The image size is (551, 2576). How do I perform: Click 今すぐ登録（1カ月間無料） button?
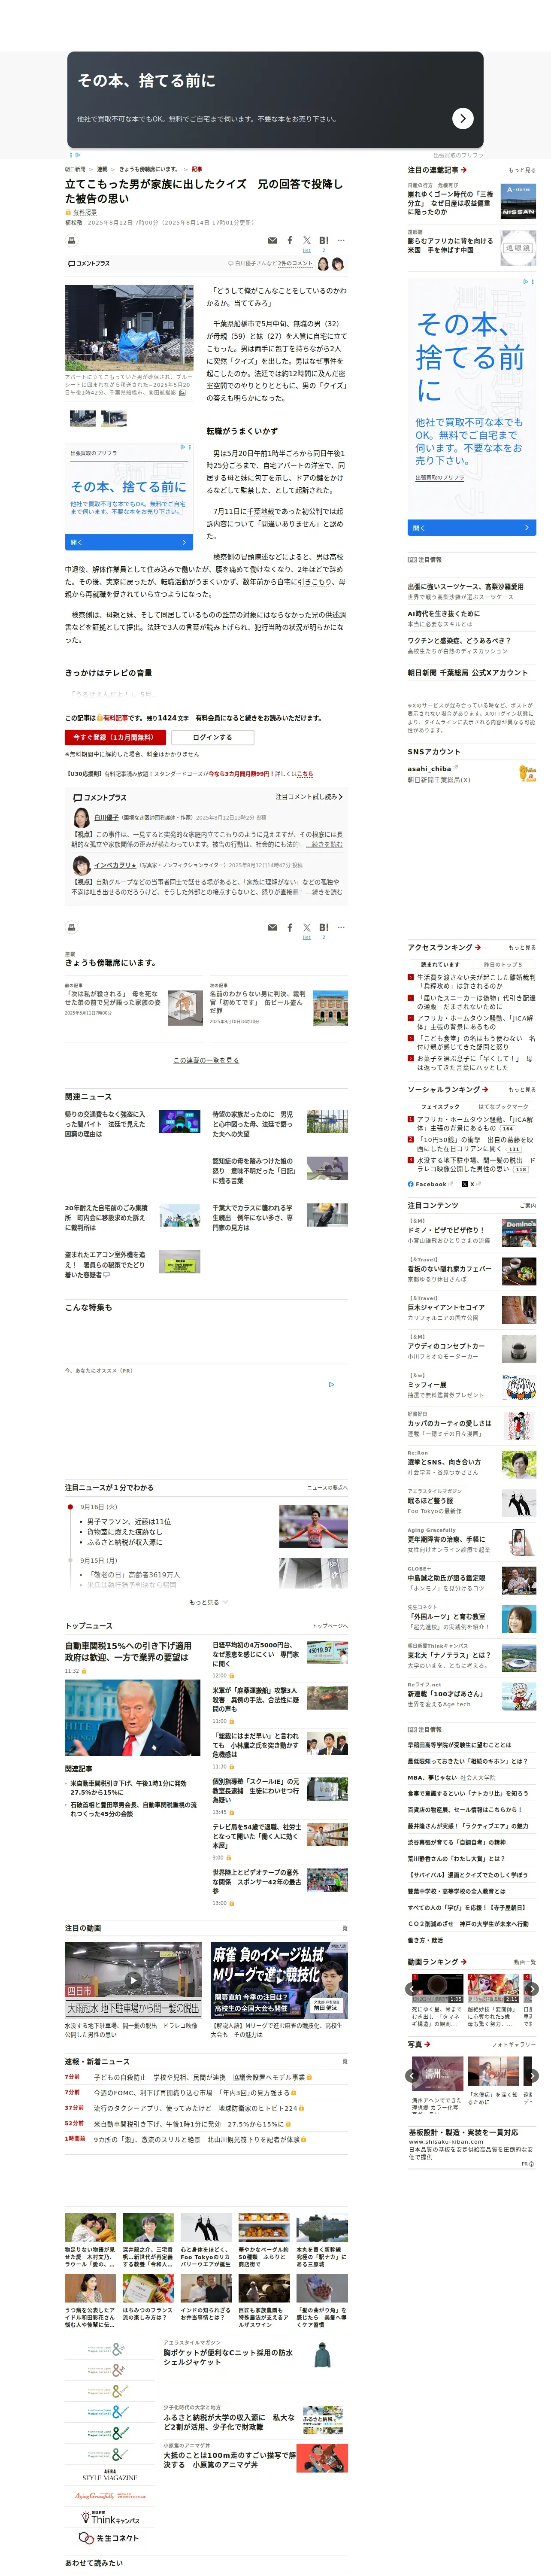click(115, 737)
